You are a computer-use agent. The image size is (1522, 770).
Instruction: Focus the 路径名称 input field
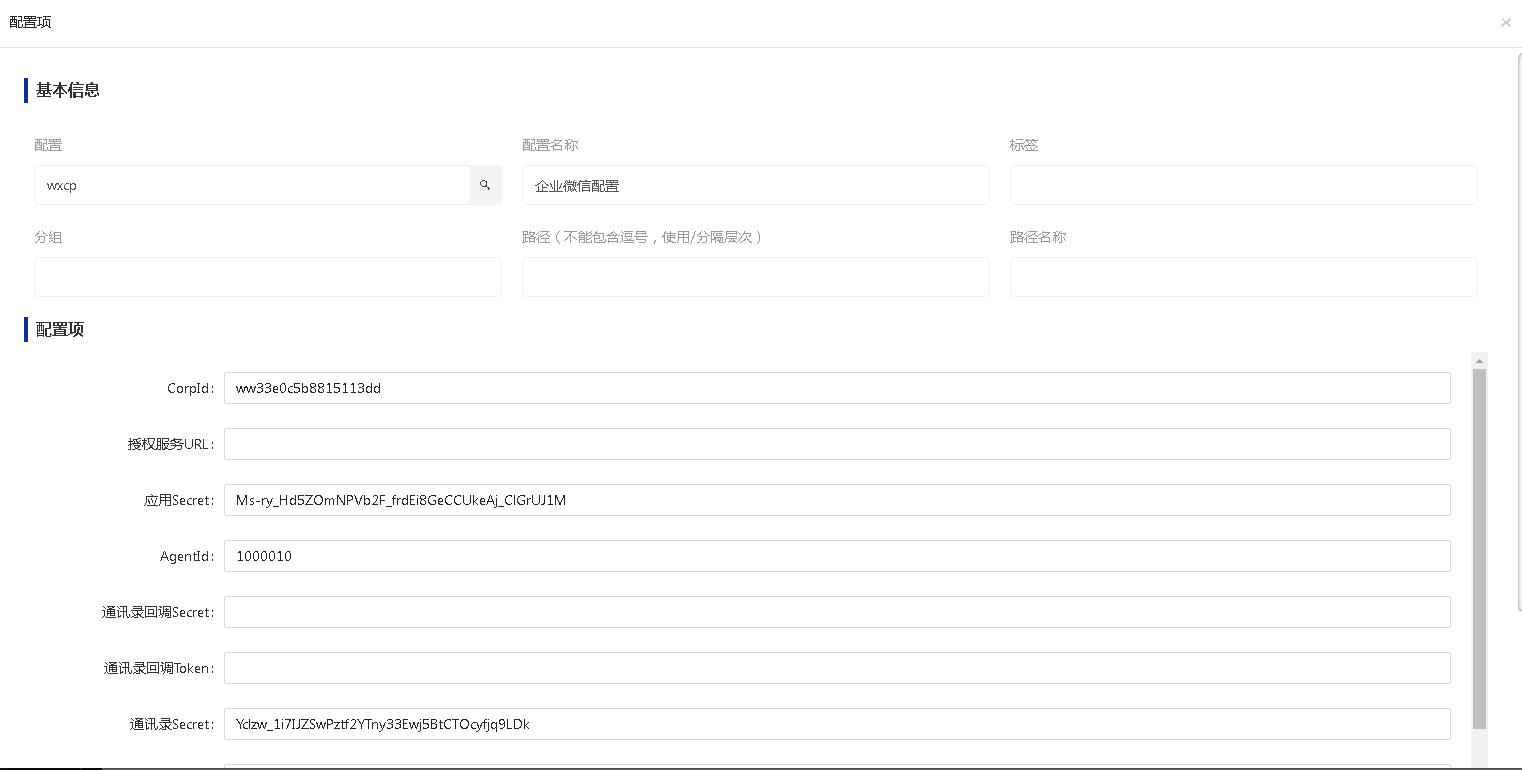click(x=1244, y=277)
